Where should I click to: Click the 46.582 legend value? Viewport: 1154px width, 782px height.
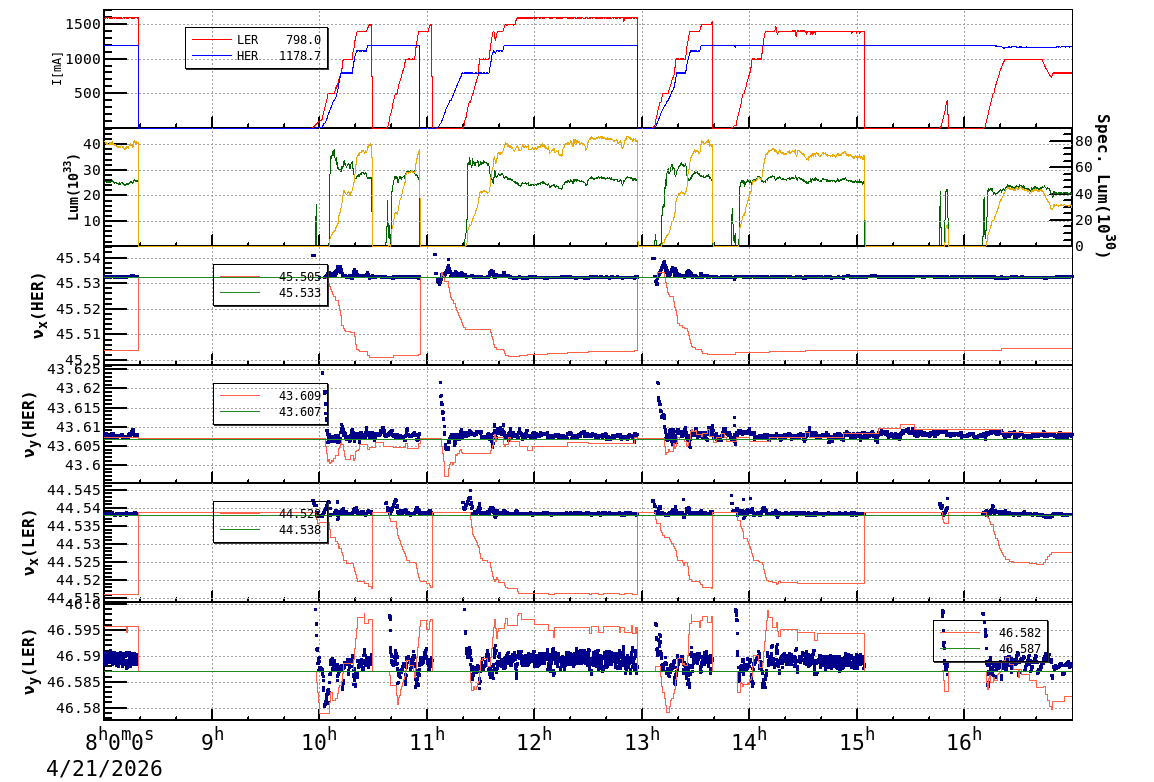(1019, 633)
